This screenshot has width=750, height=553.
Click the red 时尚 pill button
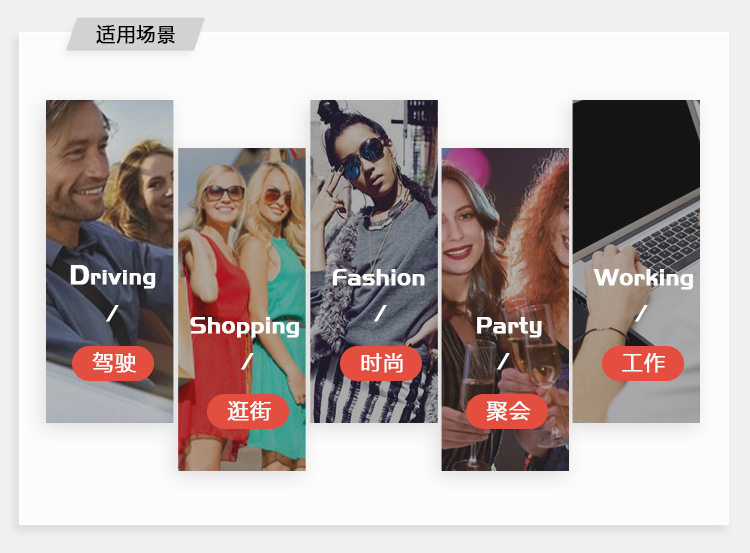pos(381,363)
